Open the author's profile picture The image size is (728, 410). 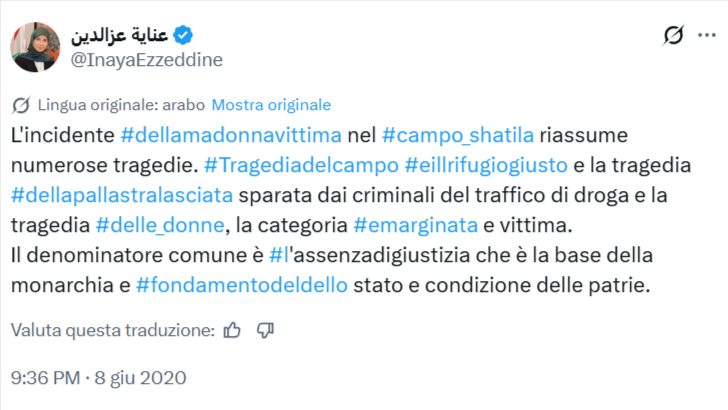(x=33, y=47)
